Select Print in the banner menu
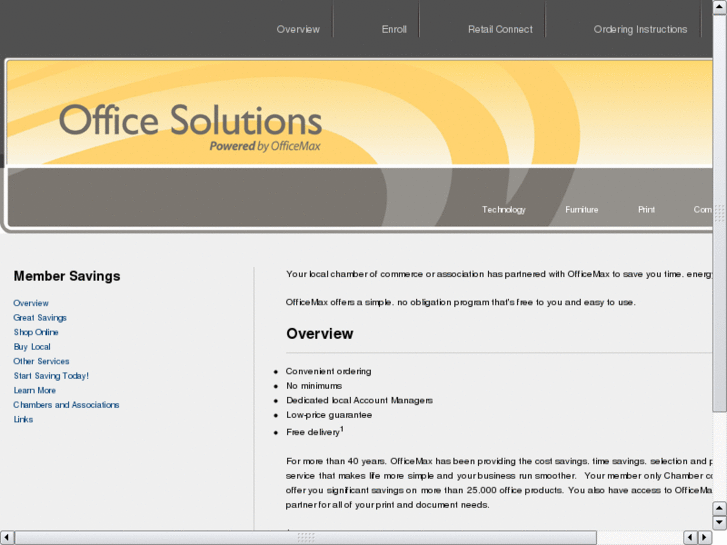This screenshot has width=727, height=545. pos(646,210)
